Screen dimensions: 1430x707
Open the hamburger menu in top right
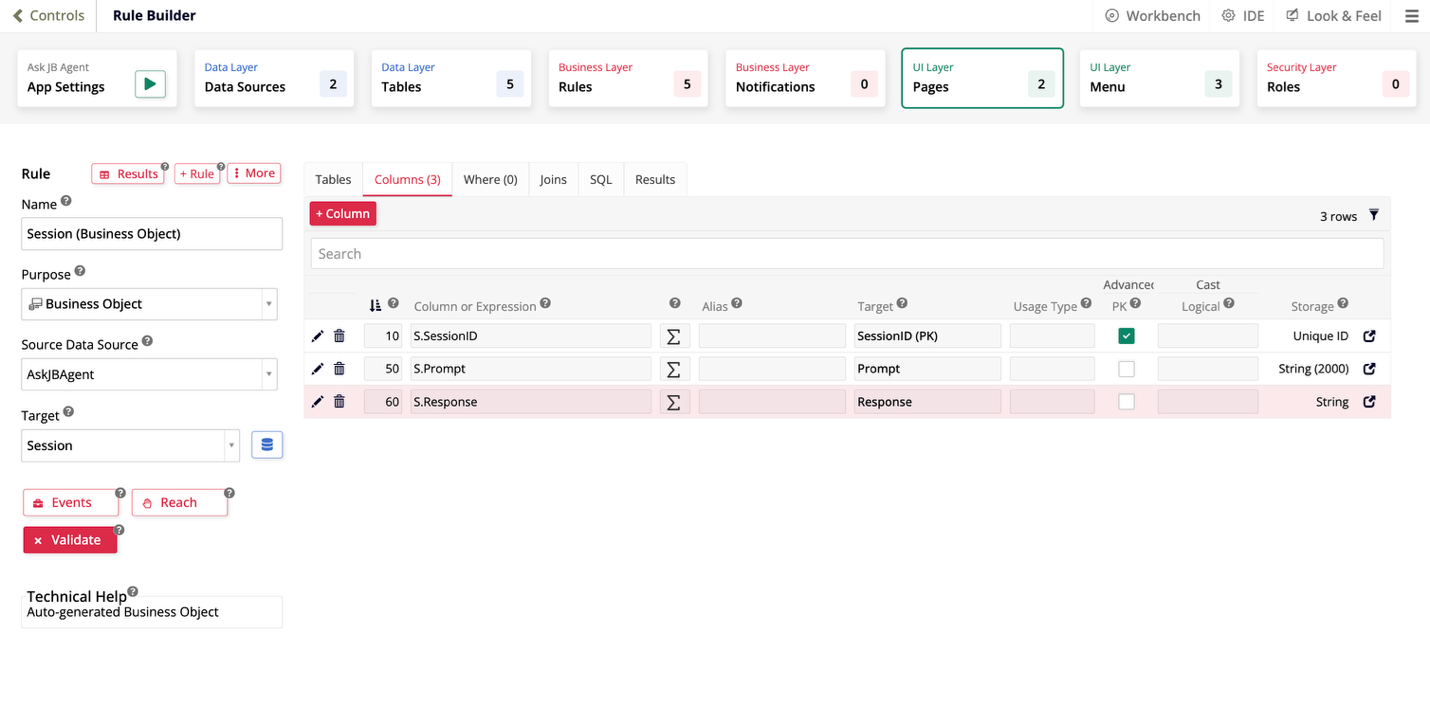coord(1411,16)
